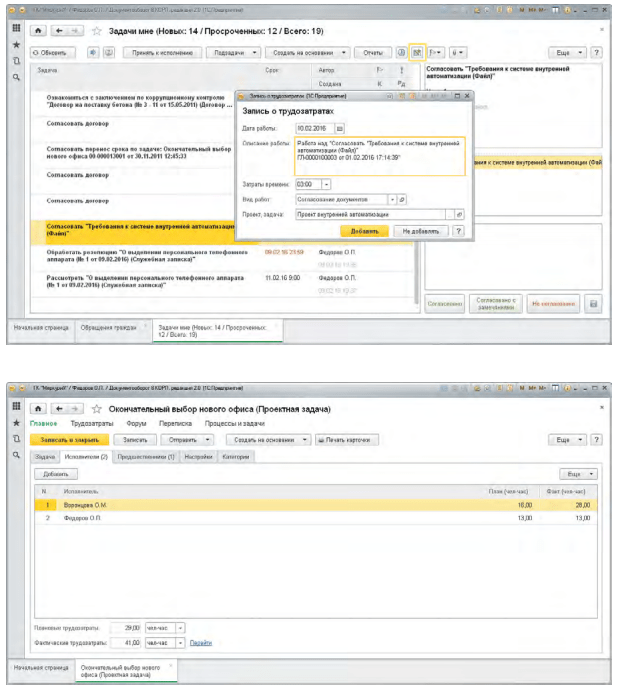Open the 'Проект, задача' item via its open icon
The image size is (618, 692).
[459, 214]
